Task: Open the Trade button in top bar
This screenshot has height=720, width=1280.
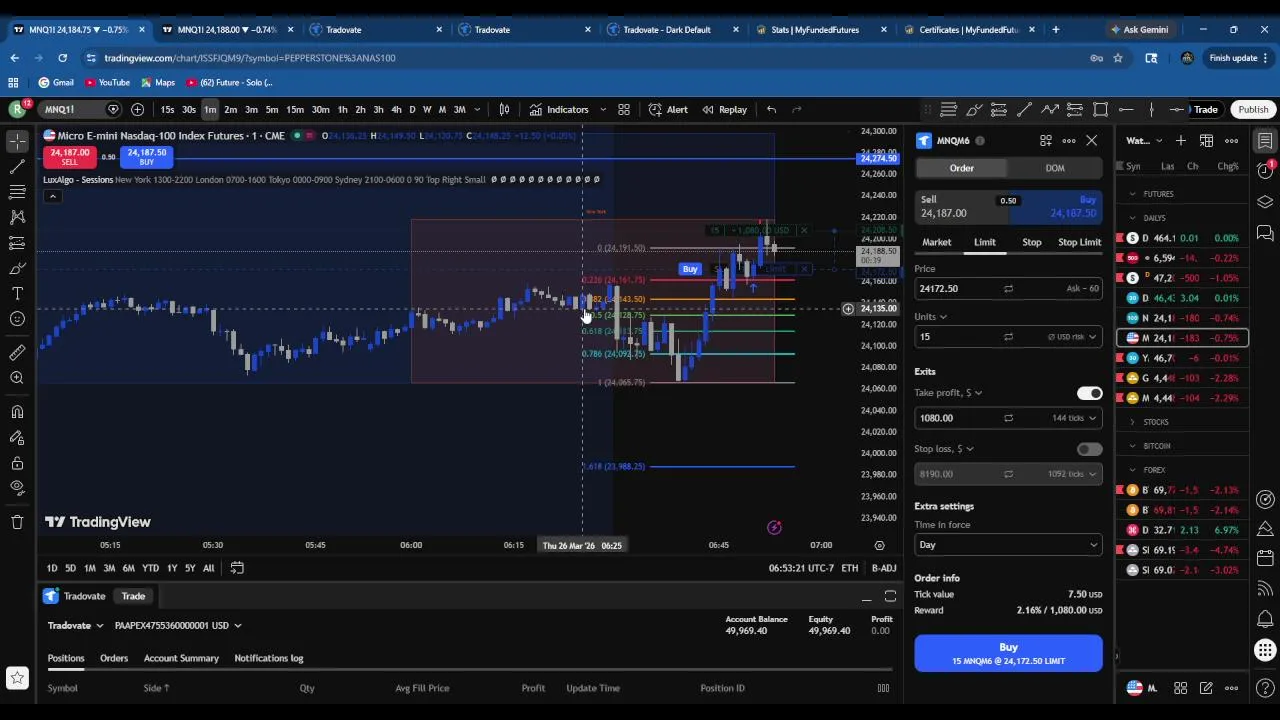Action: pos(1205,109)
